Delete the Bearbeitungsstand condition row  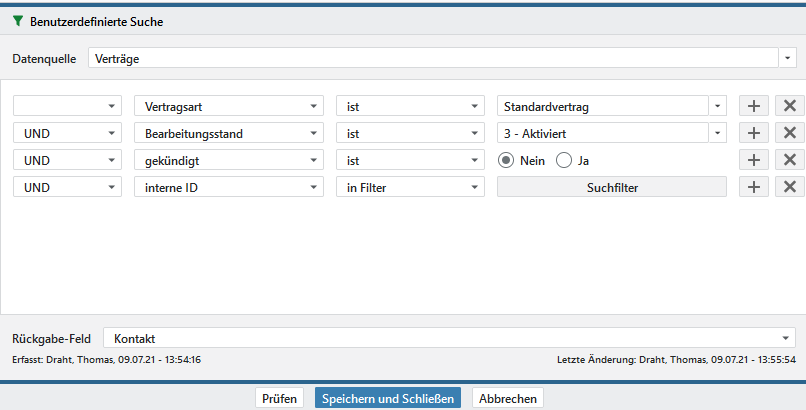789,133
